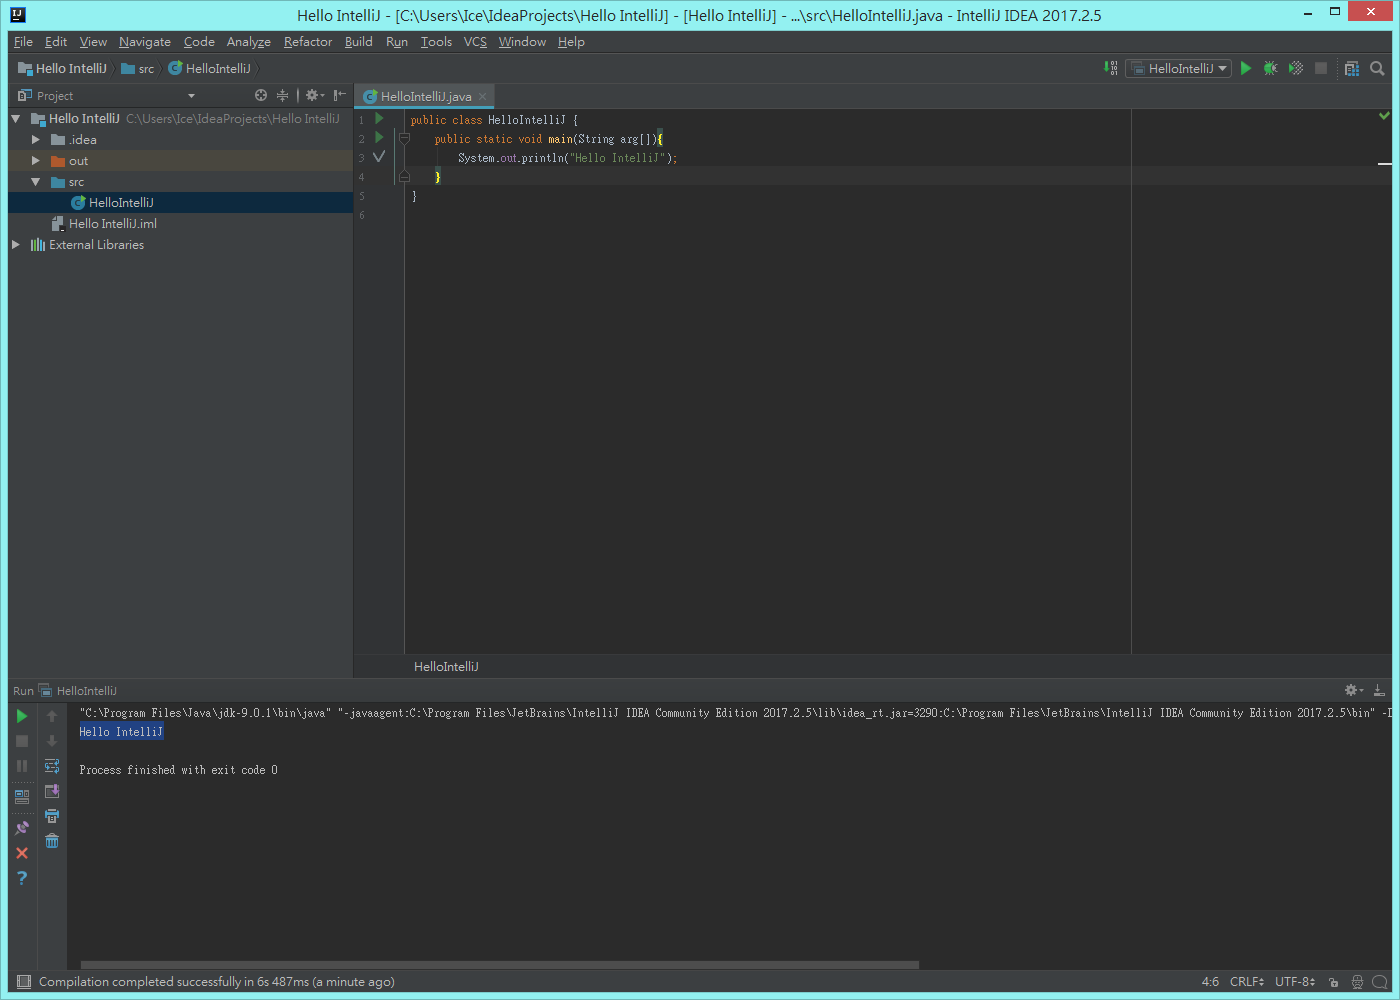Click HelloIntelliJ breadcrumb in navigation bar
1400x1000 pixels.
click(x=209, y=68)
